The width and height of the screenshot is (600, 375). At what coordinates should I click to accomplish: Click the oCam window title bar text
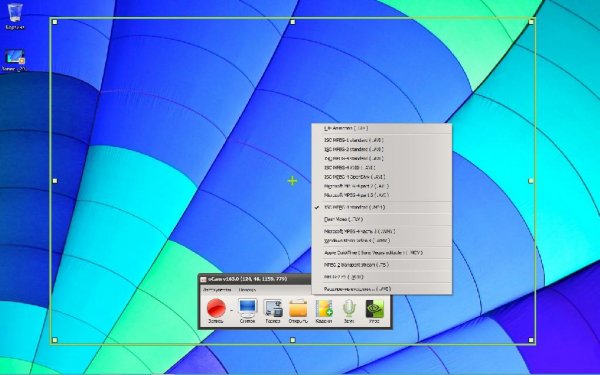(248, 279)
